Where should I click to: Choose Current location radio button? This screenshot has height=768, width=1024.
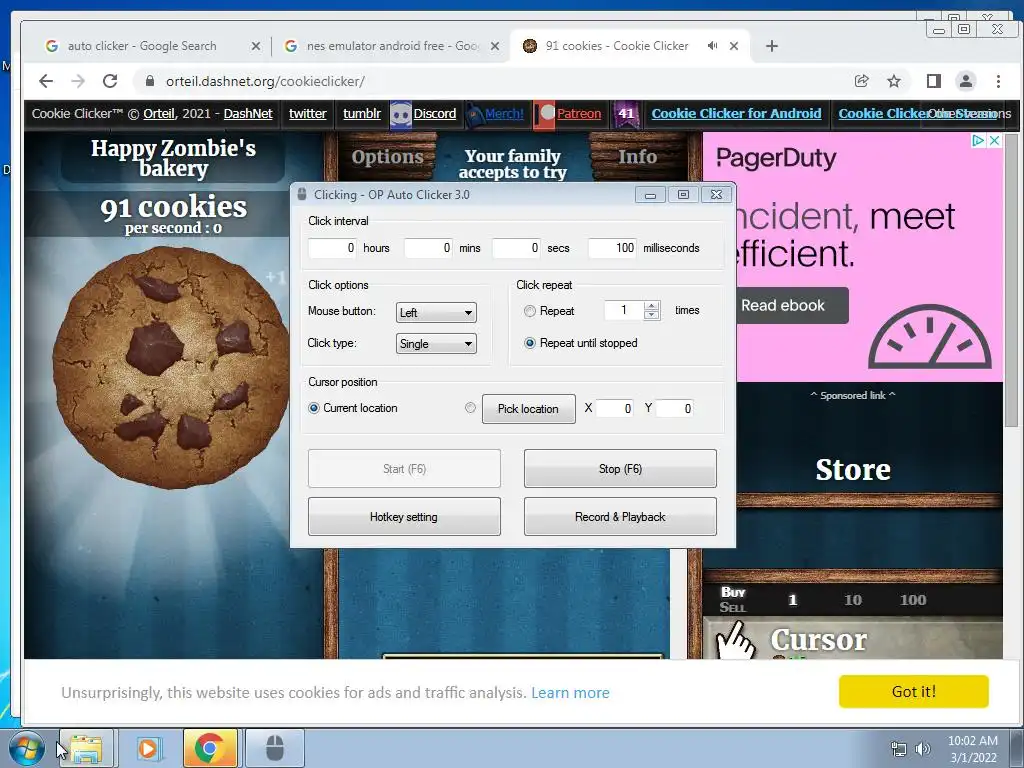[313, 408]
